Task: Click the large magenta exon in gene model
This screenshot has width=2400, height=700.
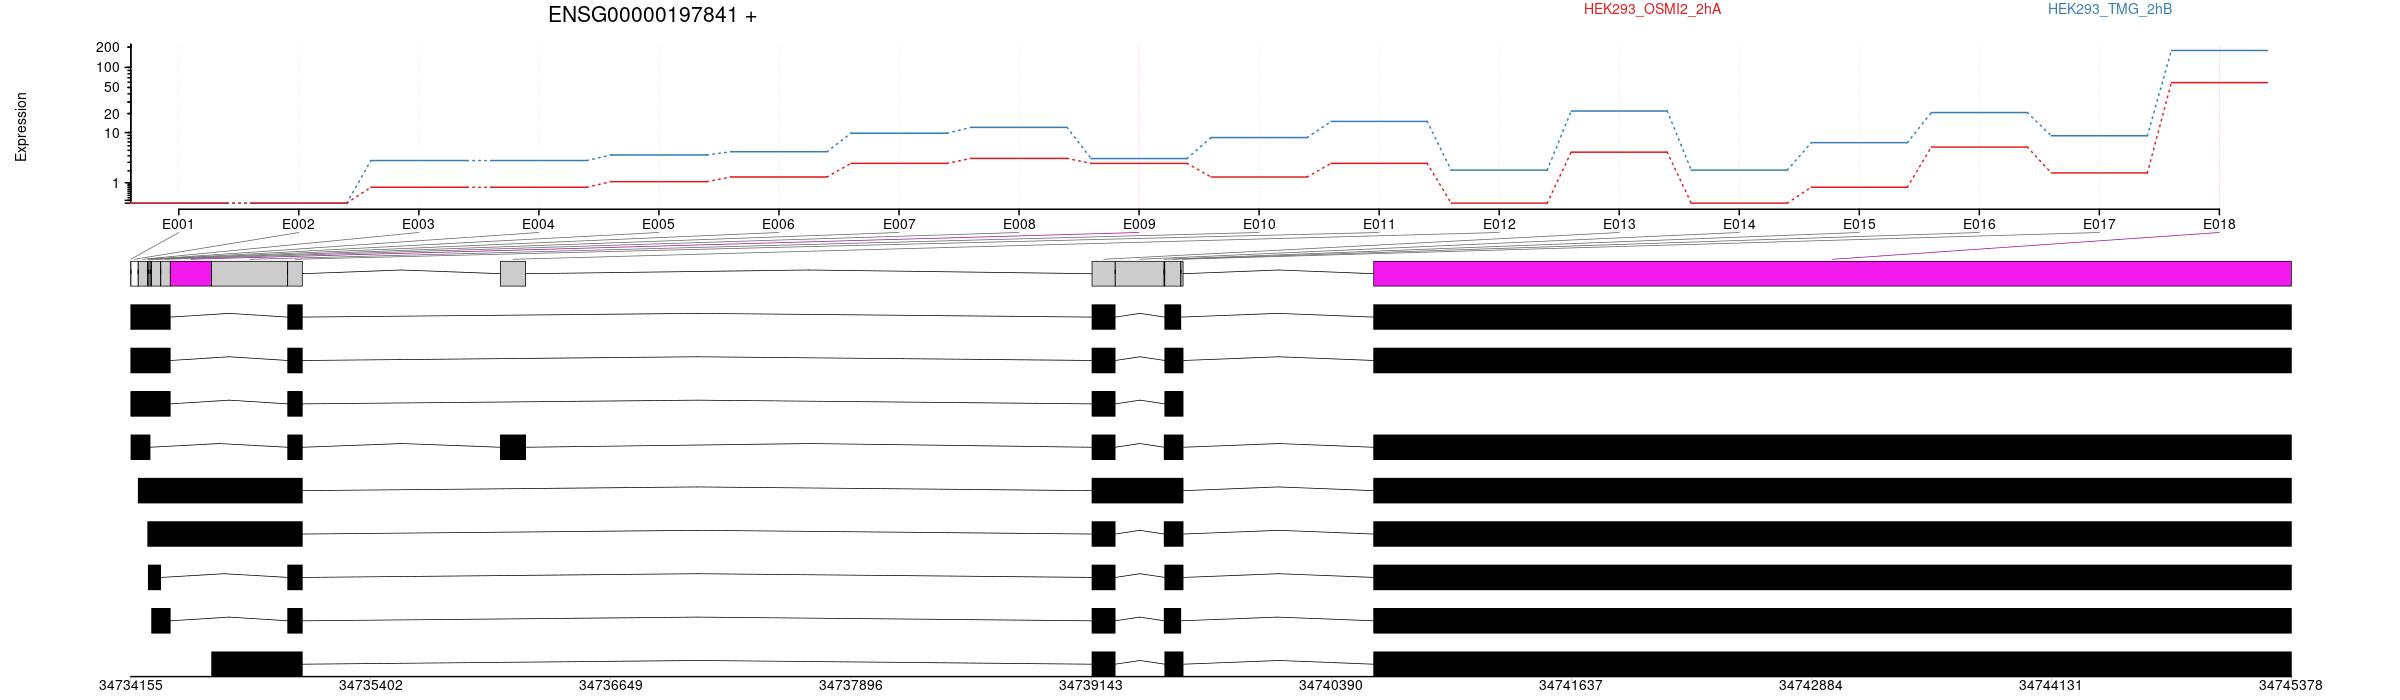Action: pos(1832,274)
